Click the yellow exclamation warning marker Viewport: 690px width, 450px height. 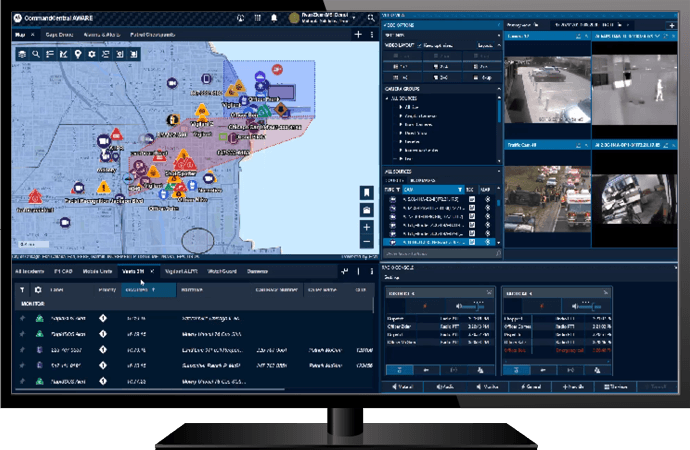tap(103, 187)
